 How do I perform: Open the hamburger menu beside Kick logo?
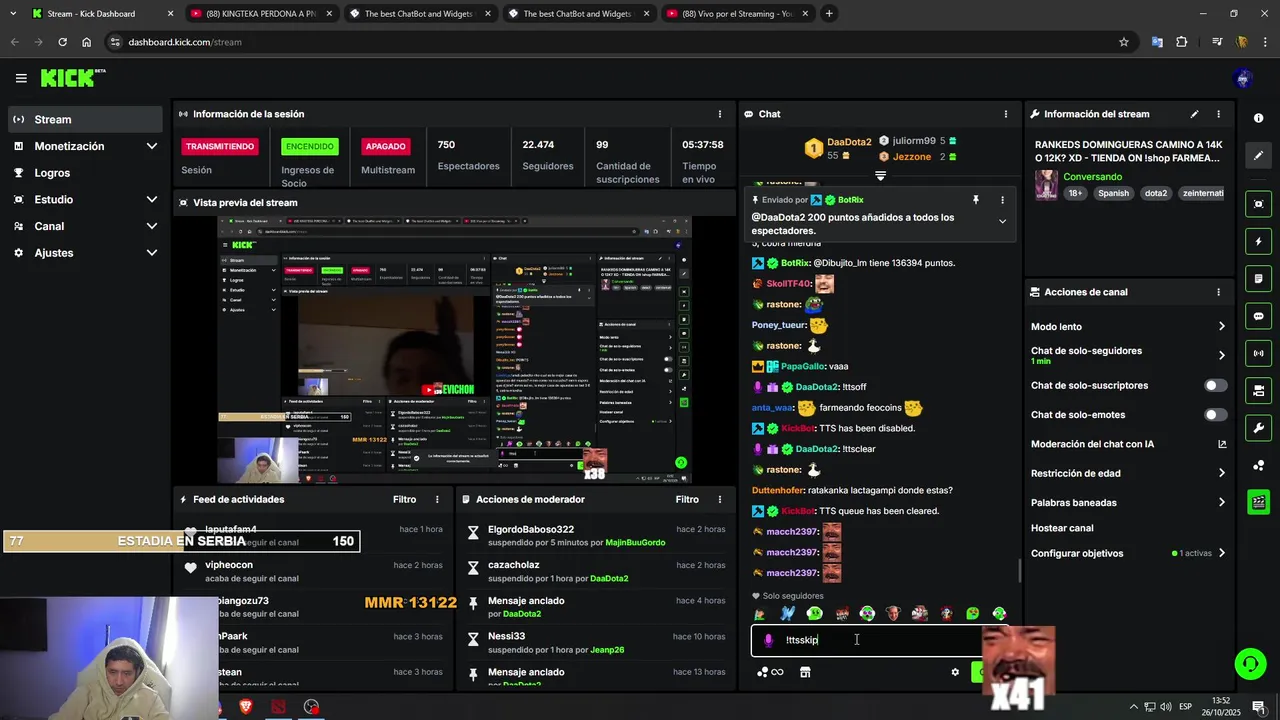[21, 78]
